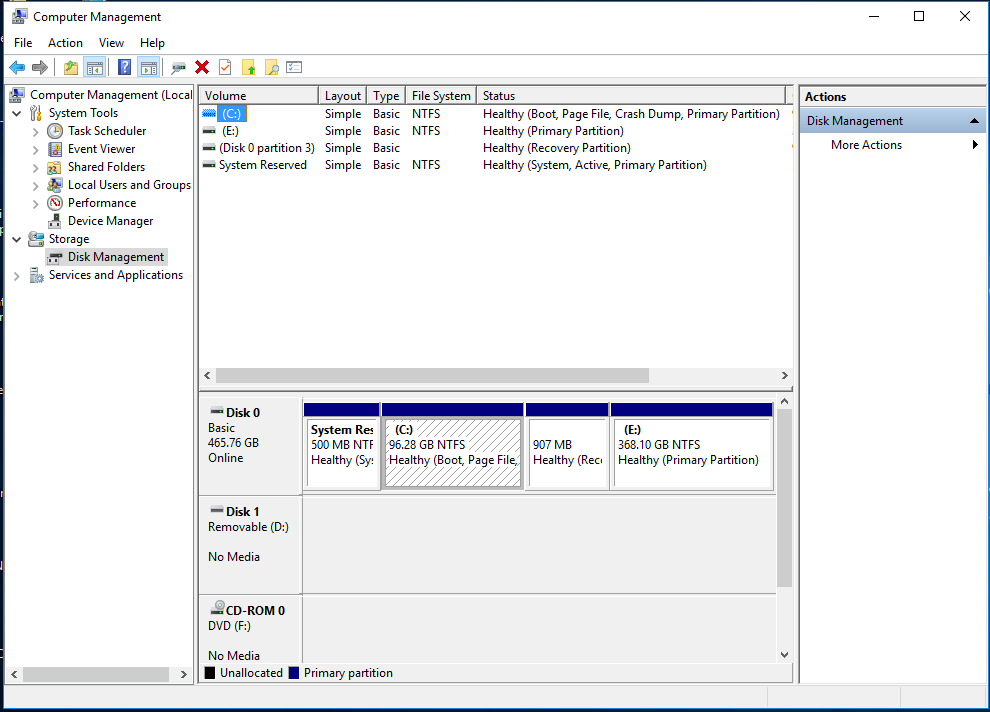The image size is (990, 712).
Task: Click the yellow page with green arrow icon
Action: pyautogui.click(x=248, y=68)
